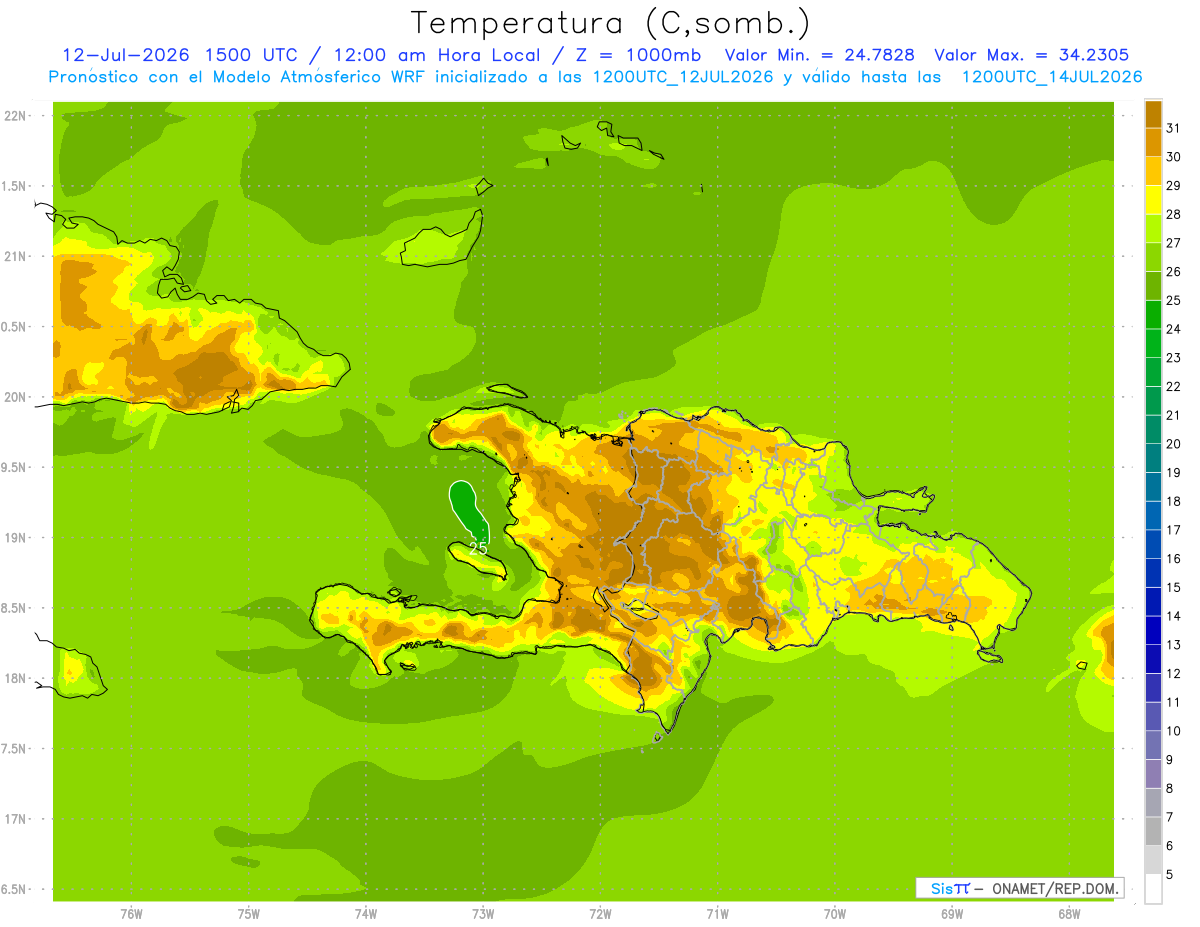Click the "68W" longitude axis label

click(1069, 914)
